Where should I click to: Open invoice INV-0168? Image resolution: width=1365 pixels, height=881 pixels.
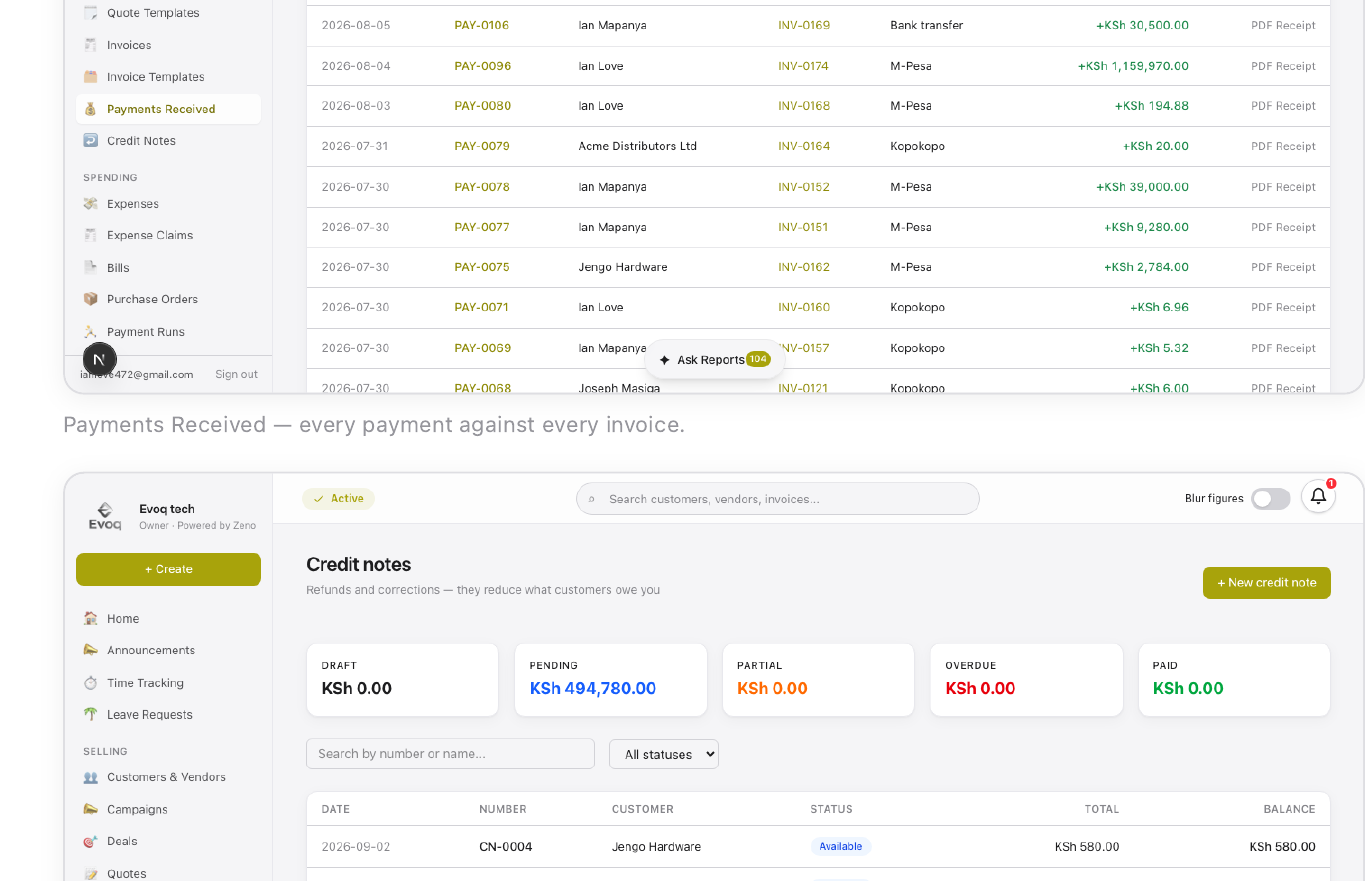pos(804,106)
